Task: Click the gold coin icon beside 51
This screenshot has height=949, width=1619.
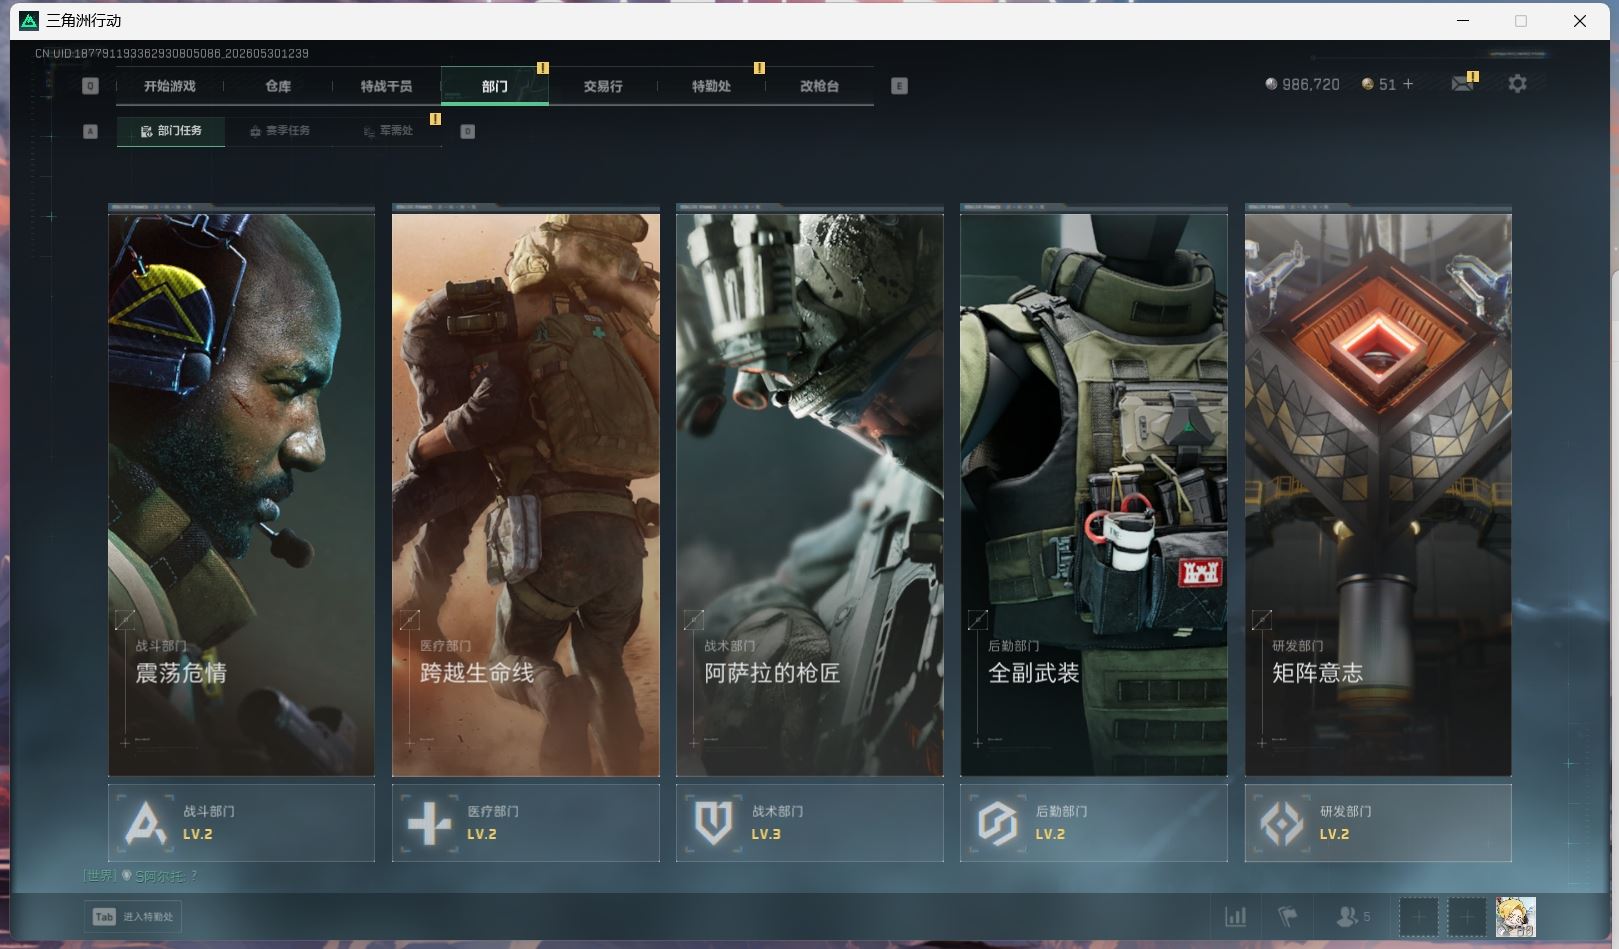Action: [1367, 84]
